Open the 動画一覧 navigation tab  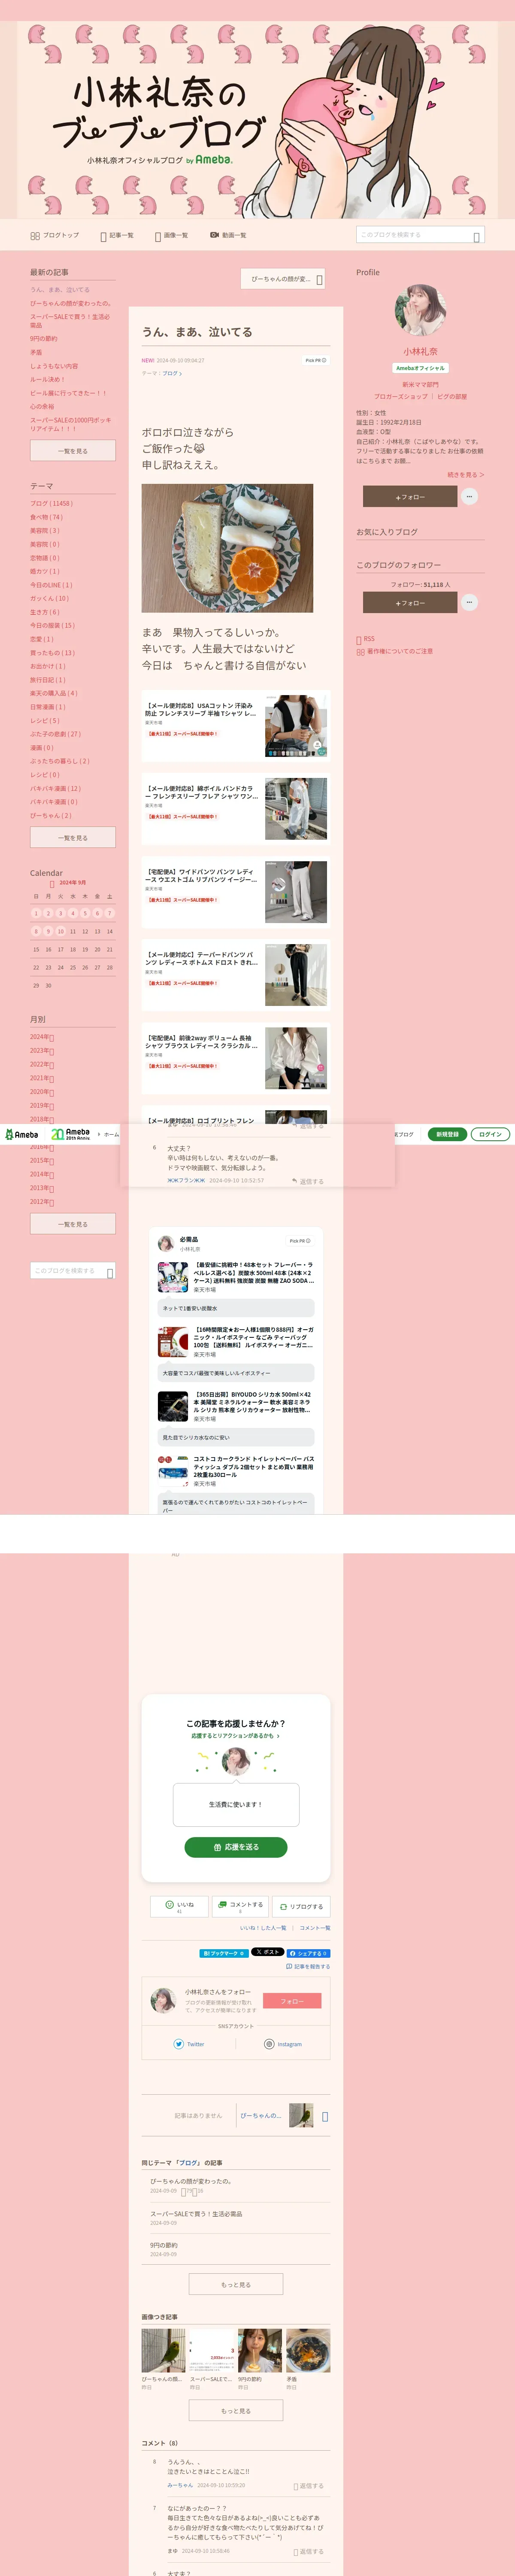pyautogui.click(x=228, y=235)
